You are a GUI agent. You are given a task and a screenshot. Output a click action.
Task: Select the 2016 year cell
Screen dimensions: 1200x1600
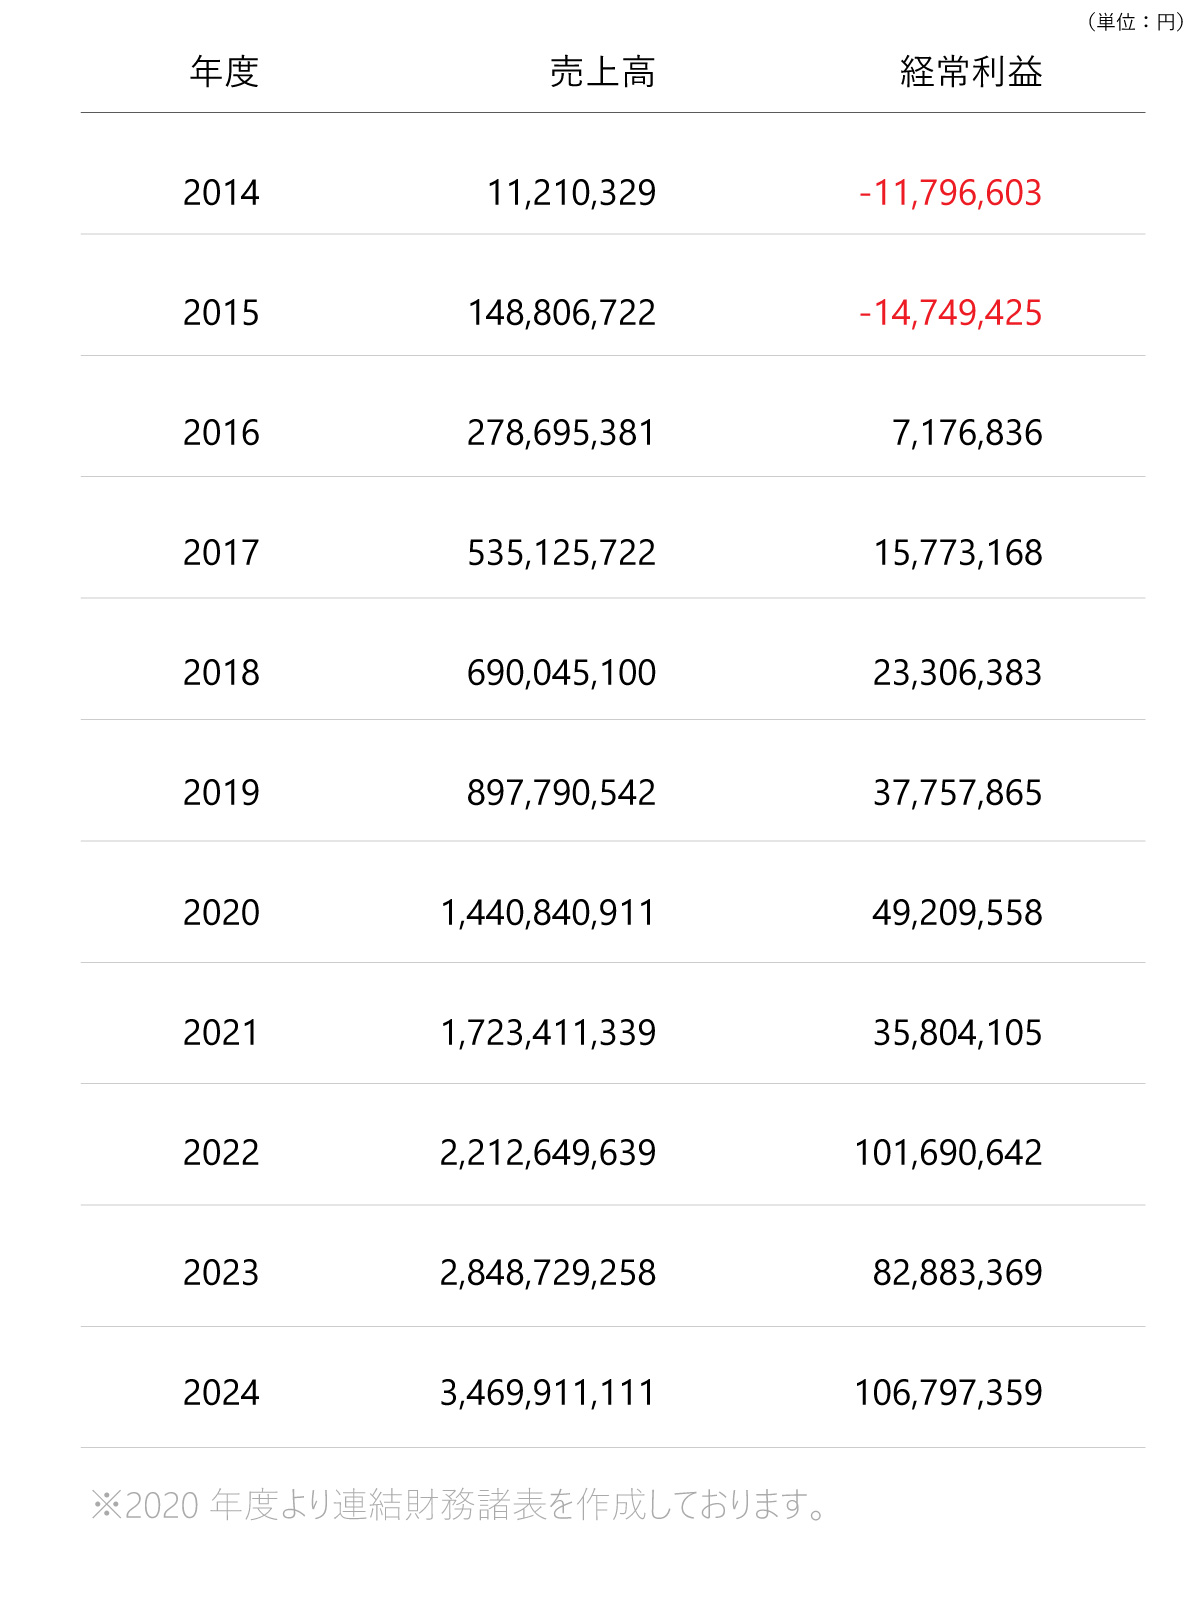coord(221,433)
